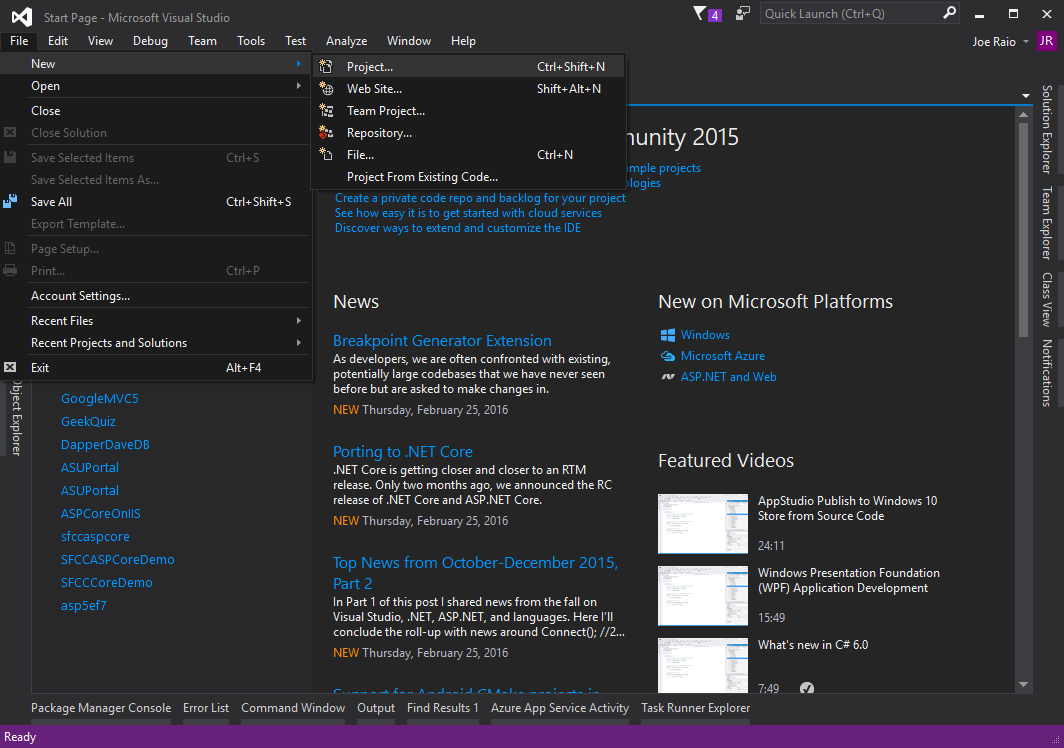Click the Quick Launch search field

point(852,14)
